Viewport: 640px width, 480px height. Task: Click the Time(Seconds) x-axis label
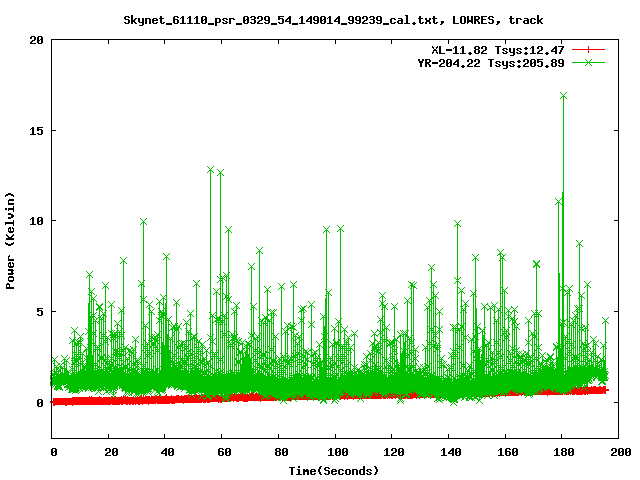pos(334,470)
